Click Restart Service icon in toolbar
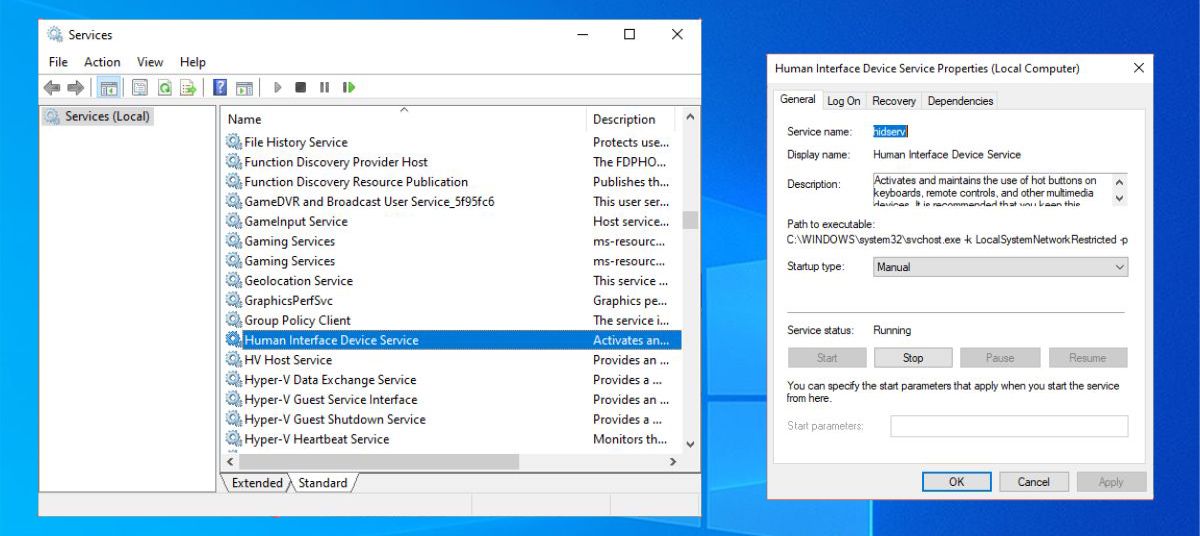 point(349,88)
